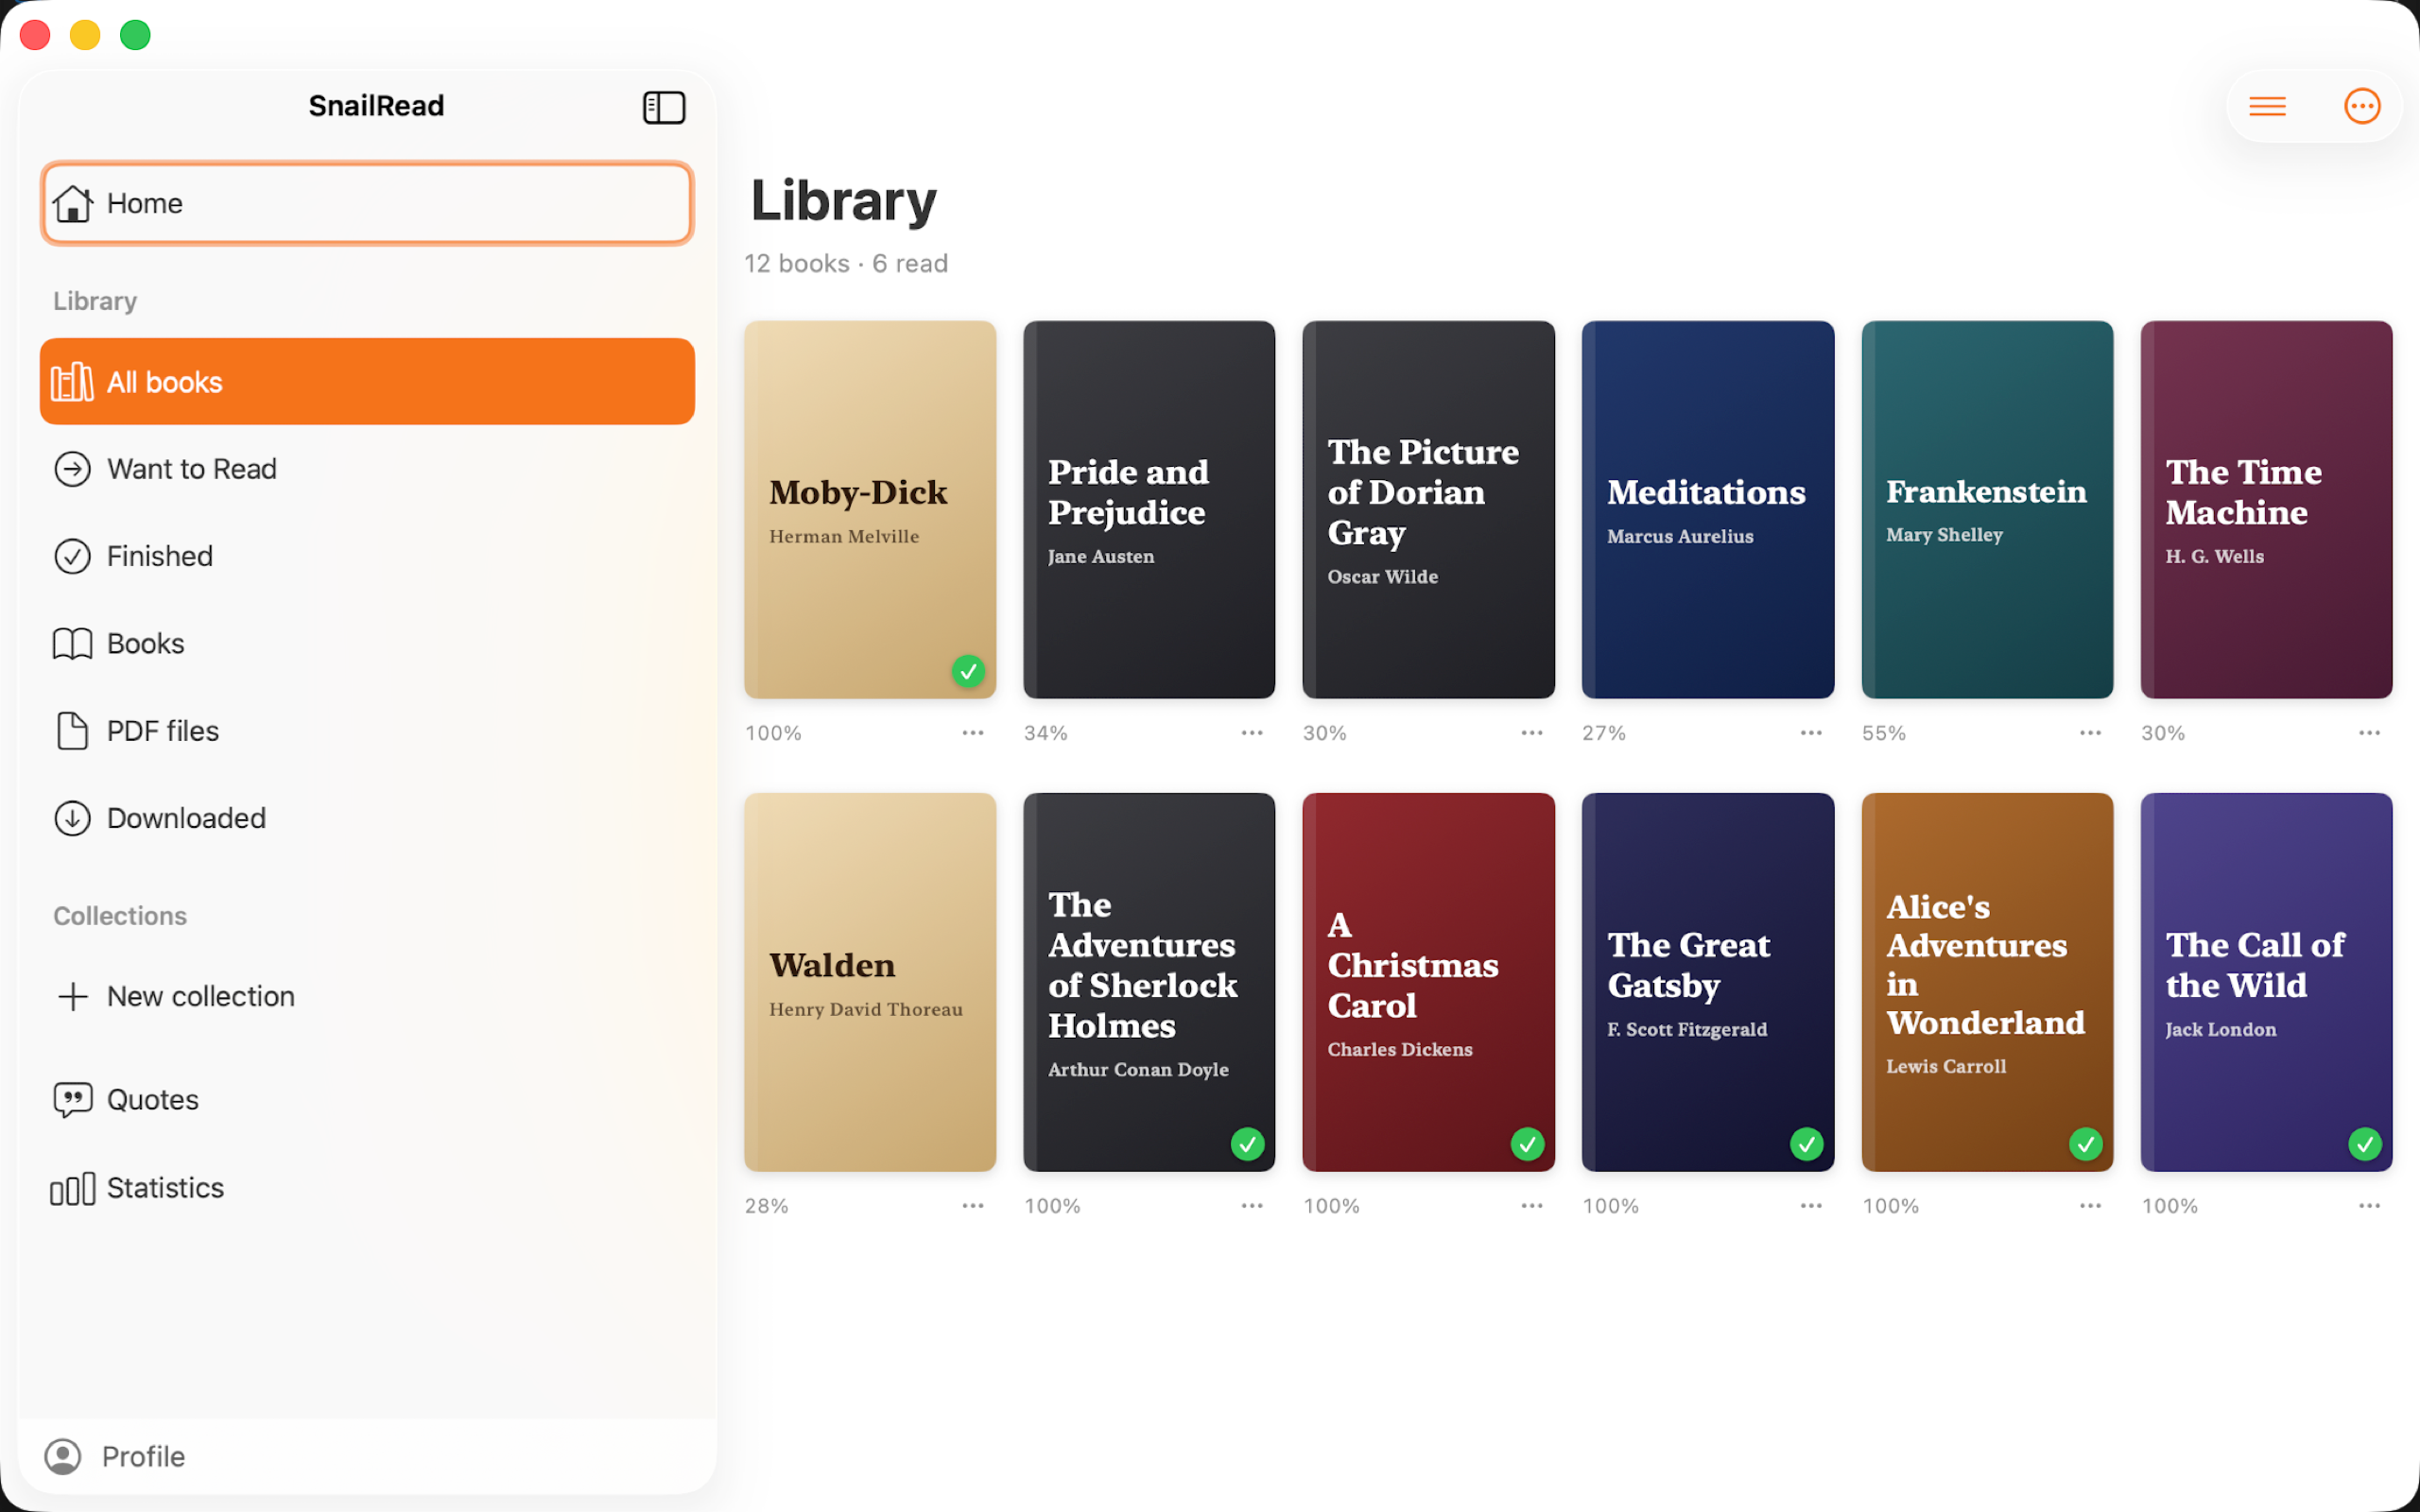Screen dimensions: 2420x1512
Task: Open the more options for The Great Gatsby
Action: tap(1811, 1206)
